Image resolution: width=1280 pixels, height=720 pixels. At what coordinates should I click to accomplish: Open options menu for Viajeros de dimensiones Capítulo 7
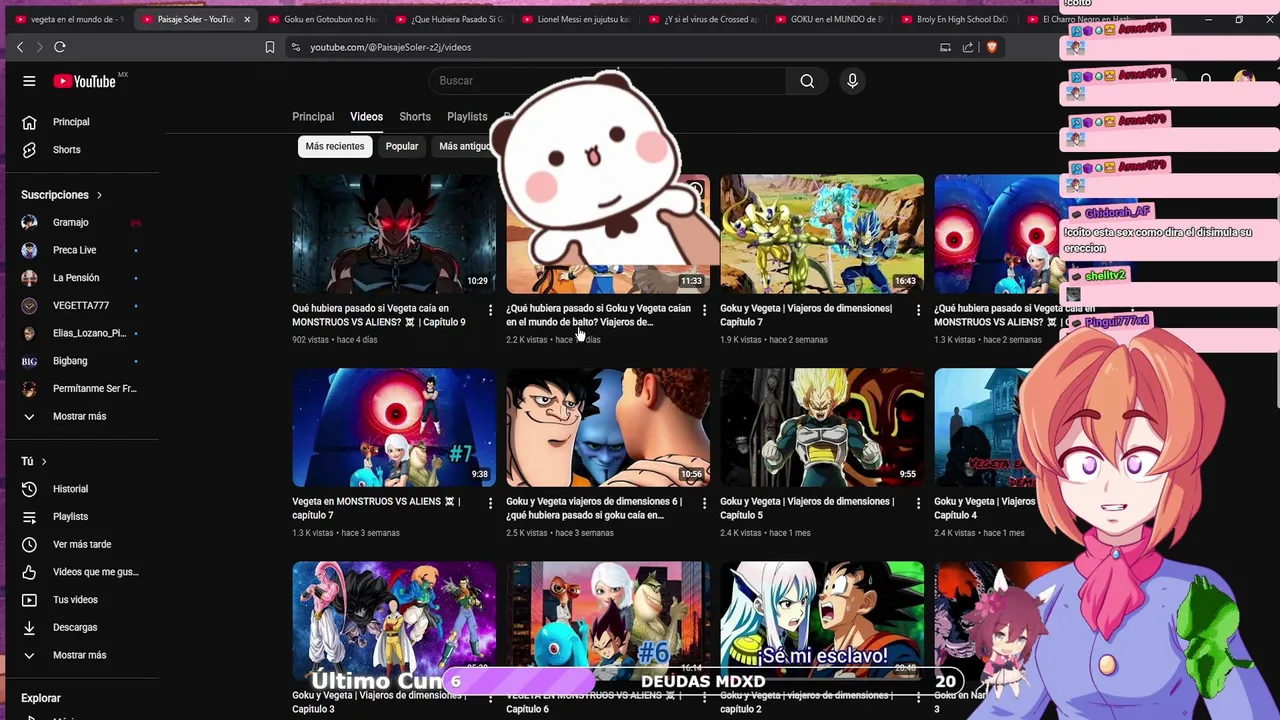918,311
